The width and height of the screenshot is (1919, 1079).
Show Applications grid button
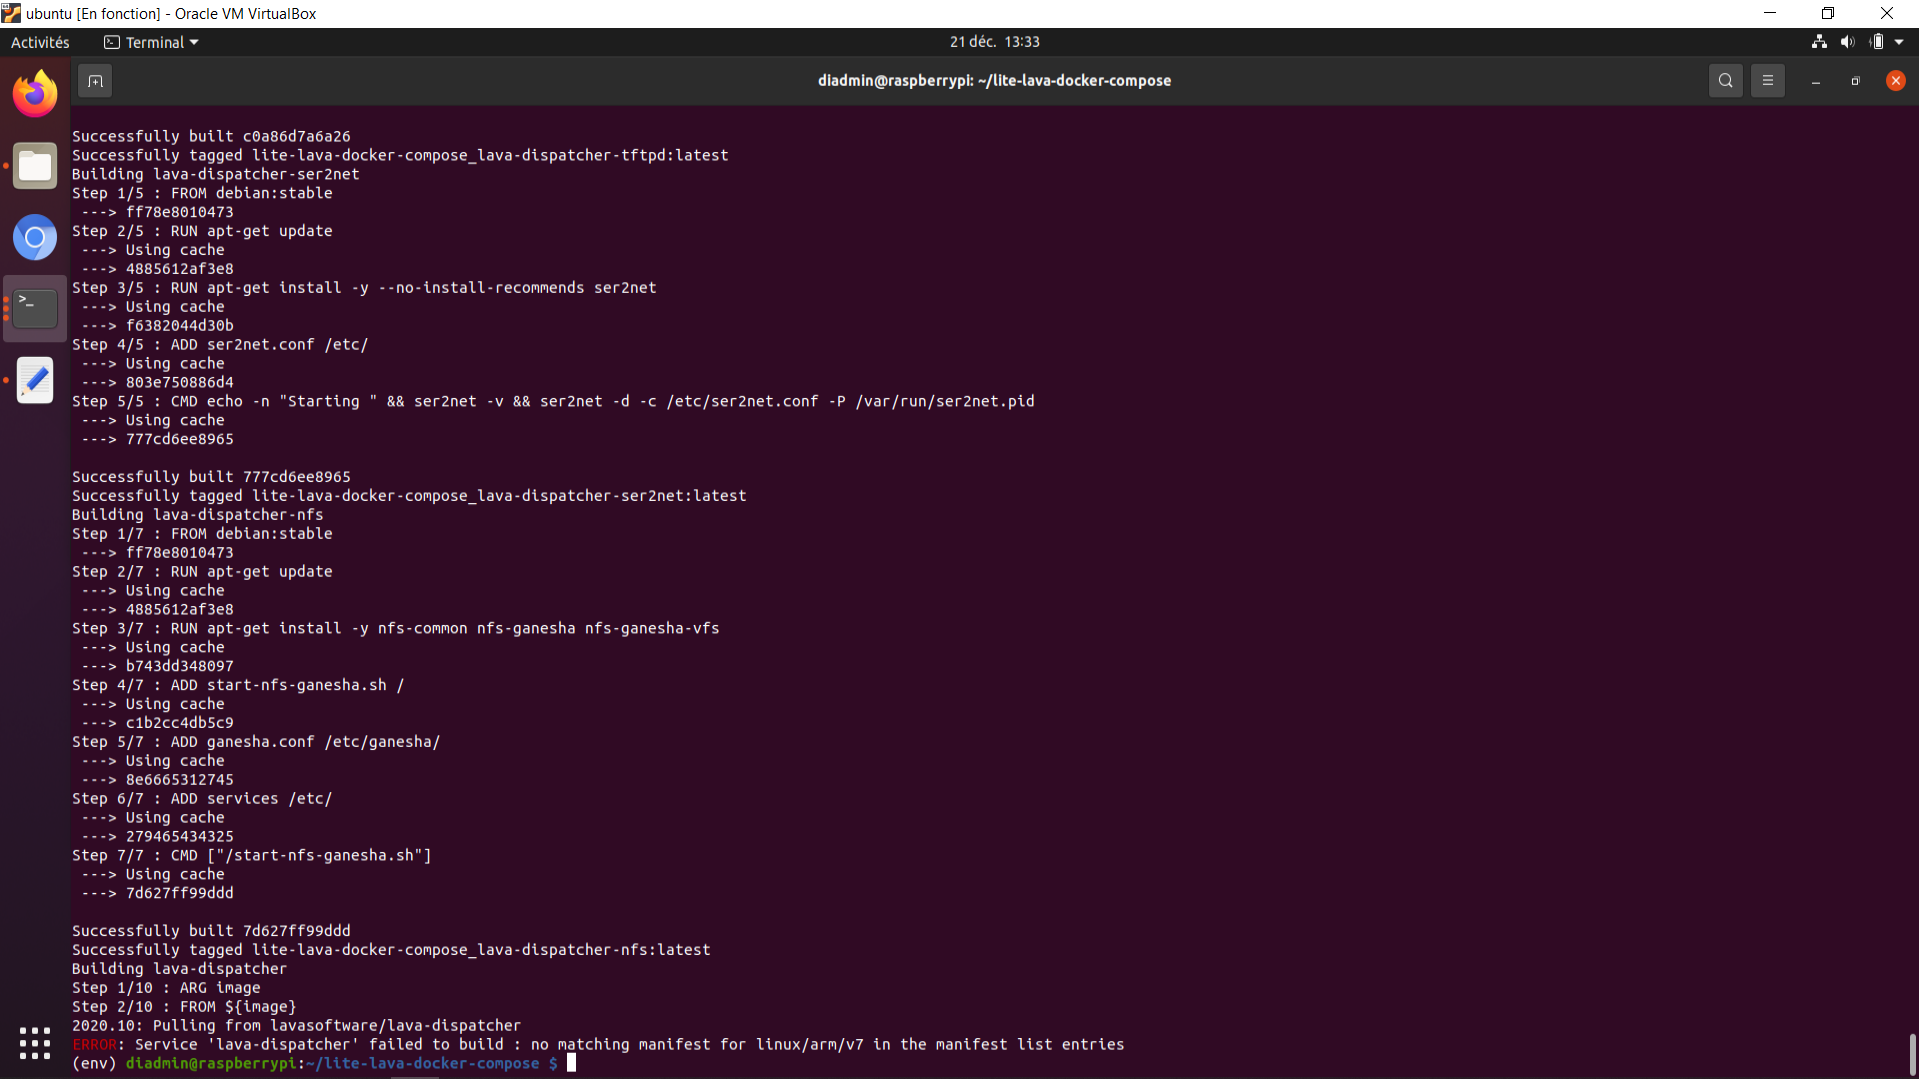point(35,1043)
